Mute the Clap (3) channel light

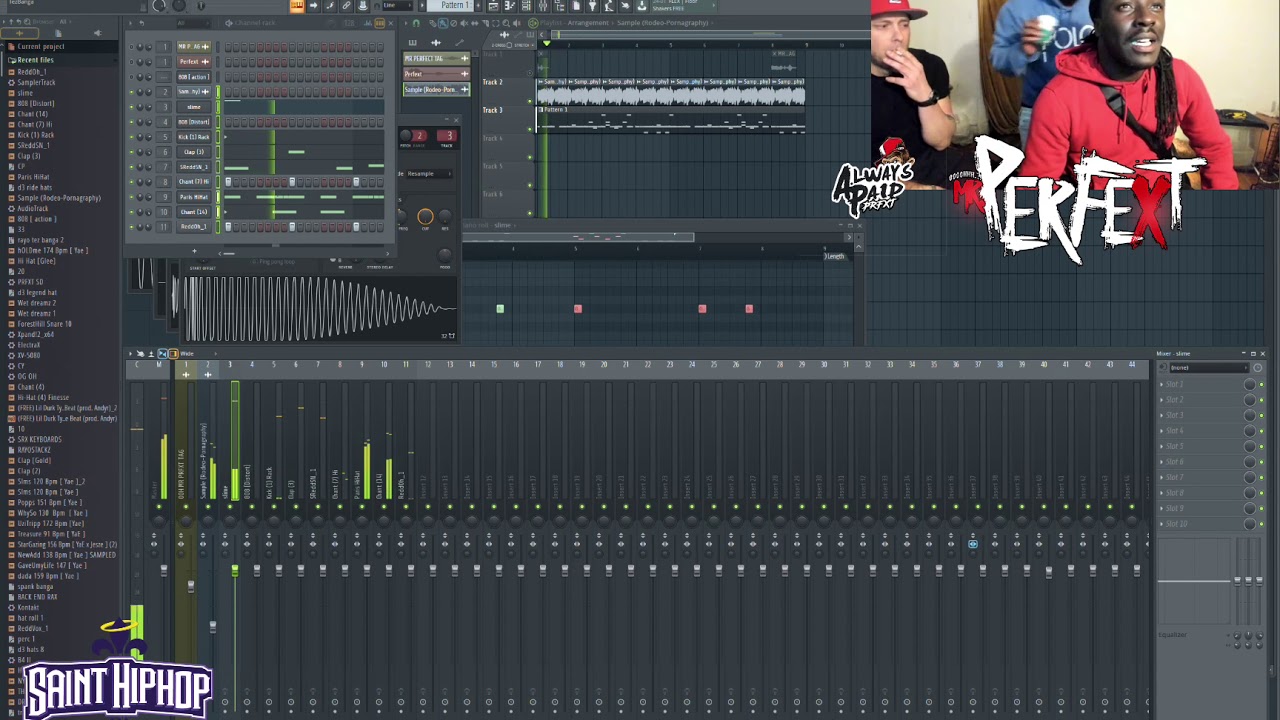131,152
